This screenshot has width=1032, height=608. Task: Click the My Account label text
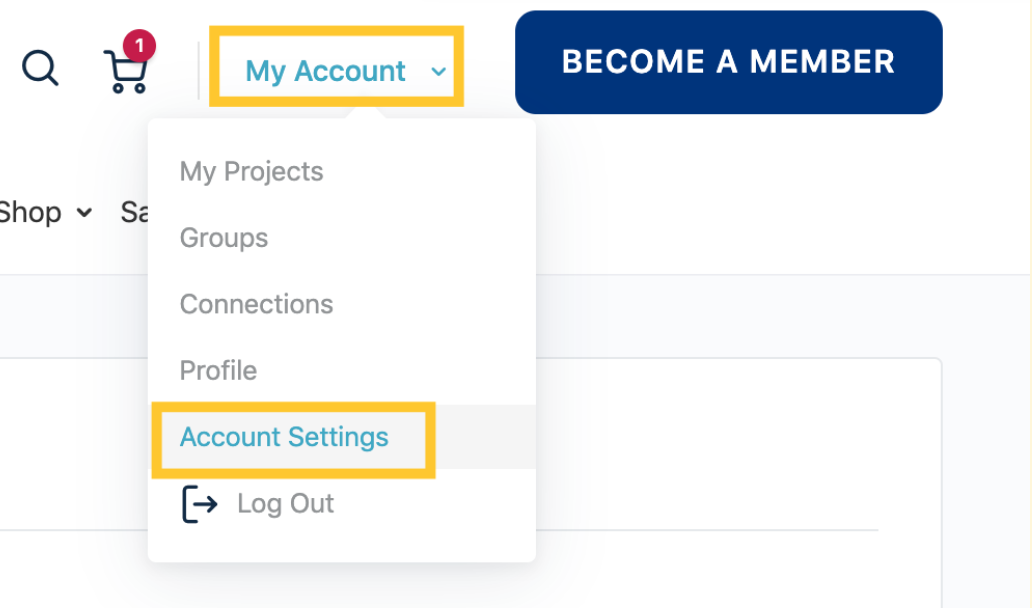[x=325, y=71]
